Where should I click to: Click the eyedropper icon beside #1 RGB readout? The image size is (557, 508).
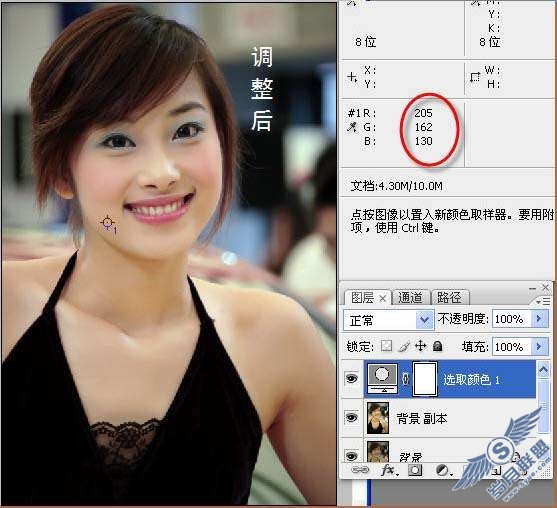tap(352, 127)
